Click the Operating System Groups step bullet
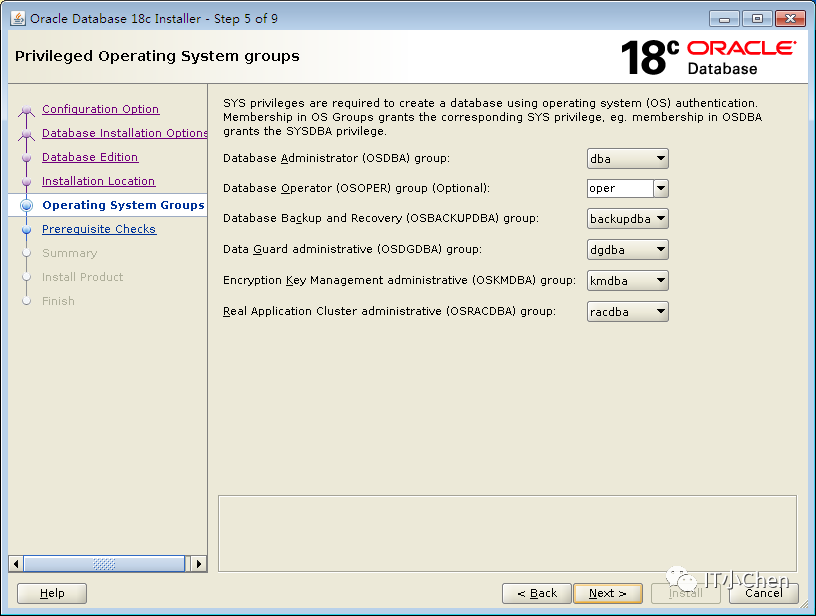This screenshot has width=816, height=616. tap(27, 205)
